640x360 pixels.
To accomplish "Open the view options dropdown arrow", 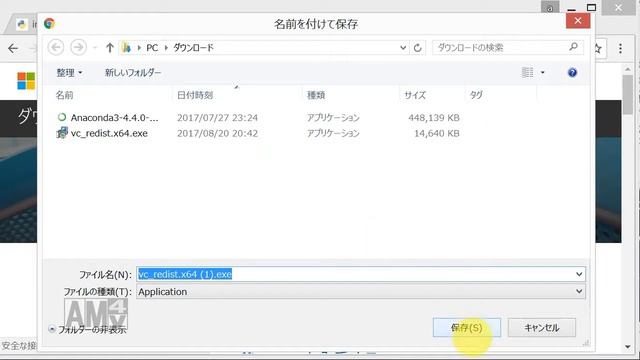I will click(542, 73).
